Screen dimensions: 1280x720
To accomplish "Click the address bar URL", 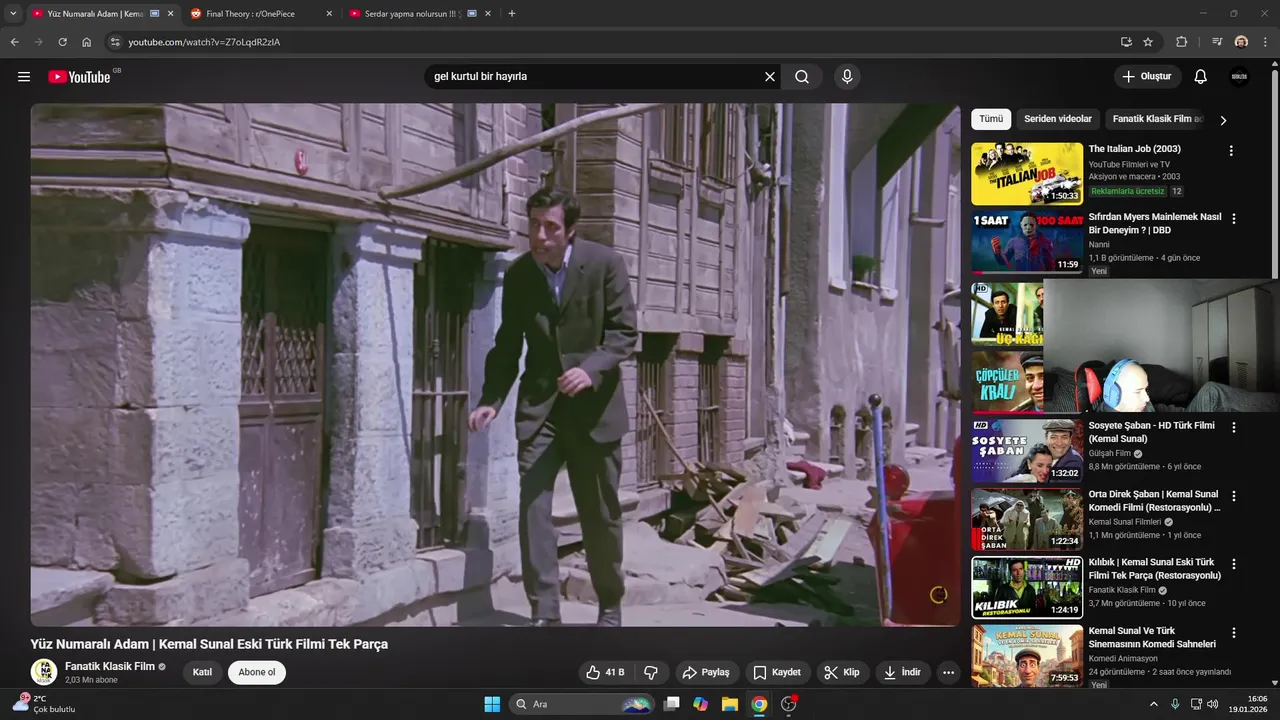I will tap(204, 42).
